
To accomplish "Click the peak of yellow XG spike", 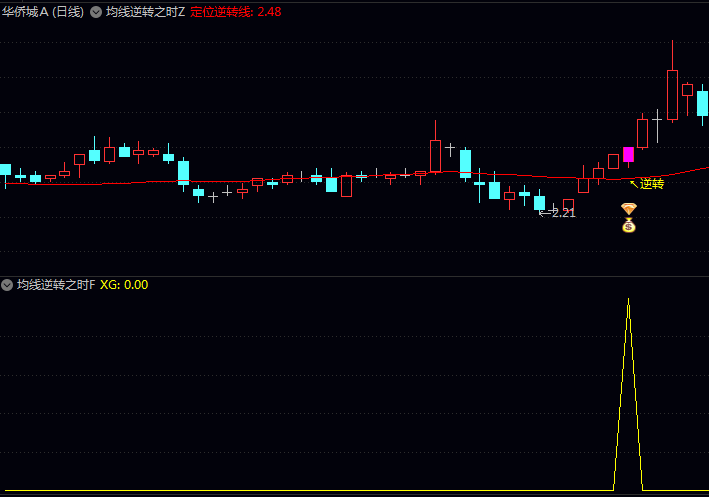I will 629,300.
